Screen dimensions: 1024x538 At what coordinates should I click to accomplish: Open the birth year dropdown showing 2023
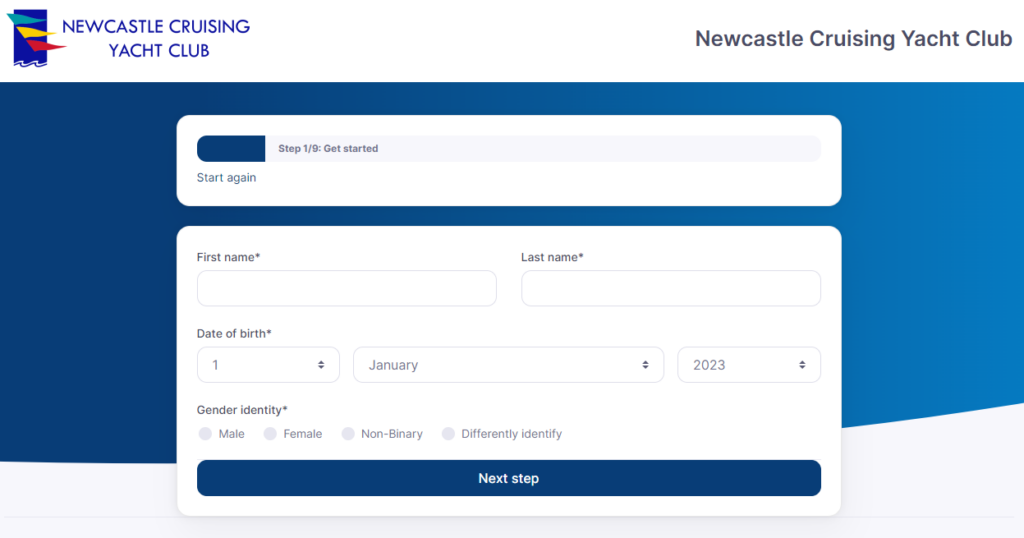click(x=748, y=365)
